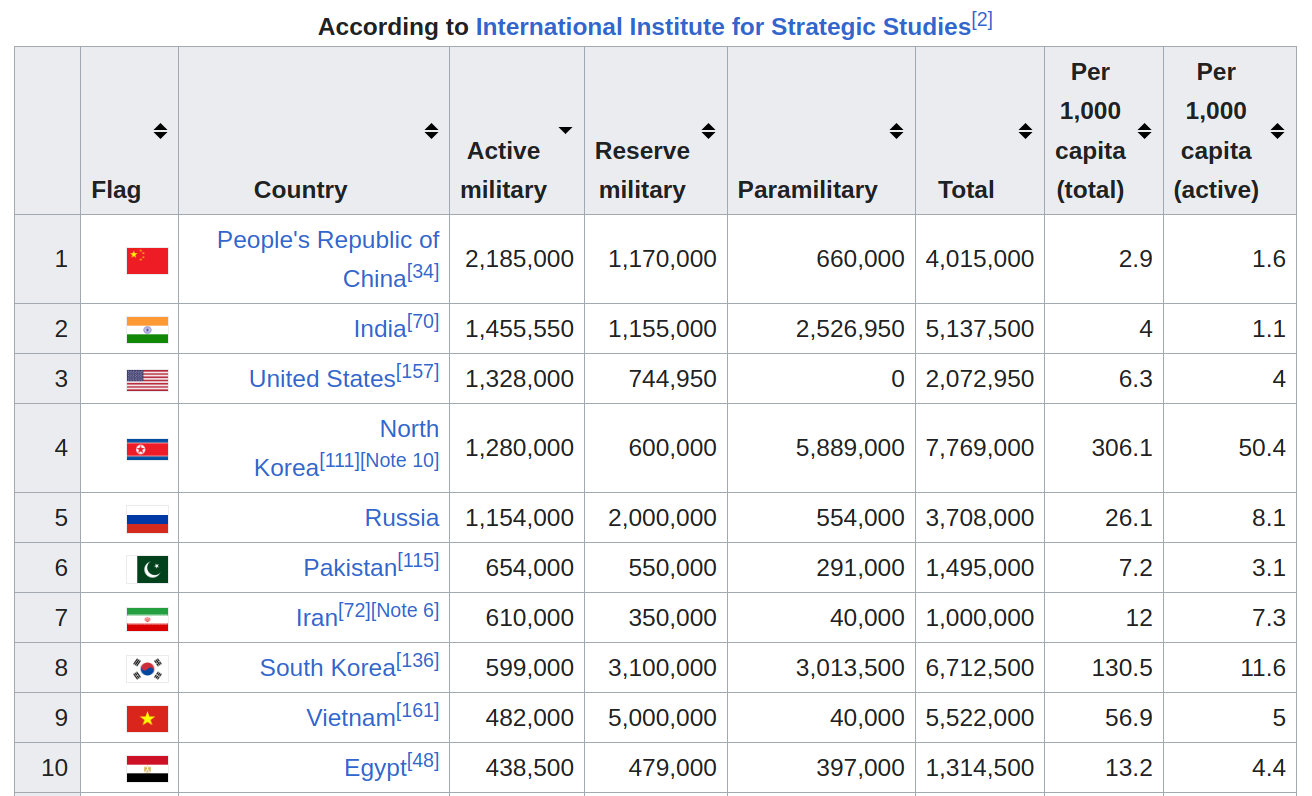
Task: Select India's total 5,137,500
Action: click(x=980, y=329)
